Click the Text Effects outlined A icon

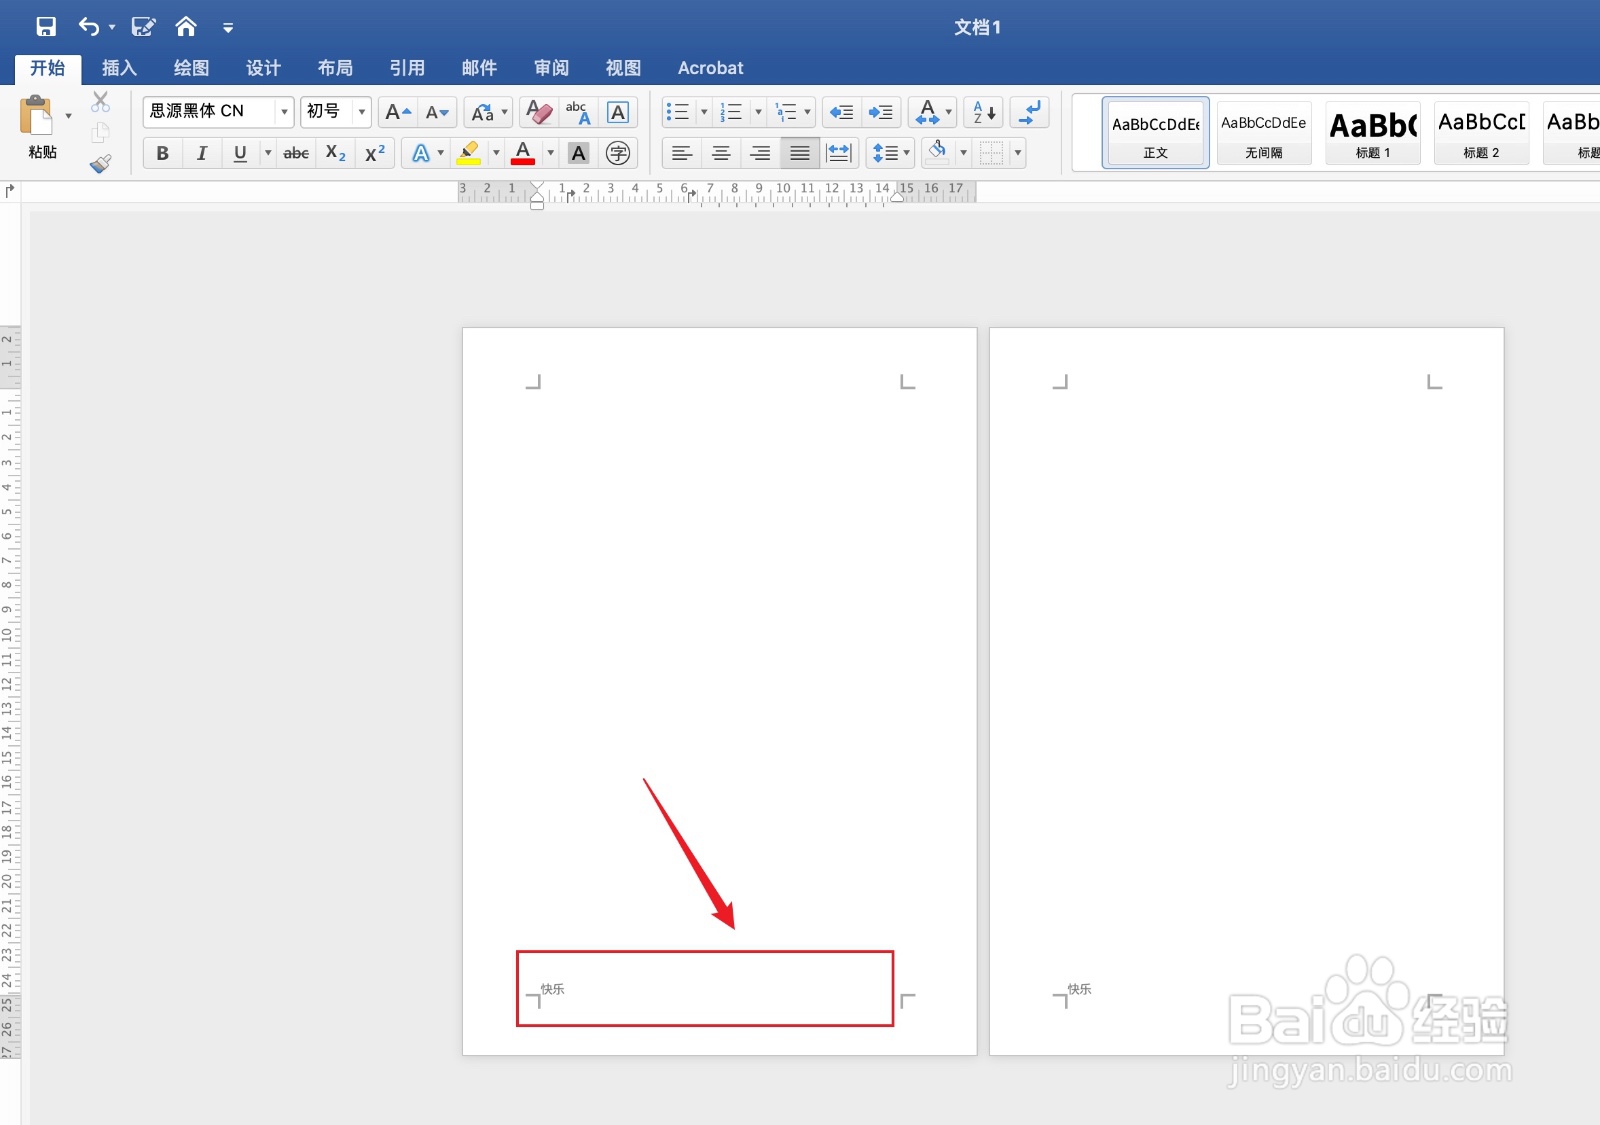point(421,153)
